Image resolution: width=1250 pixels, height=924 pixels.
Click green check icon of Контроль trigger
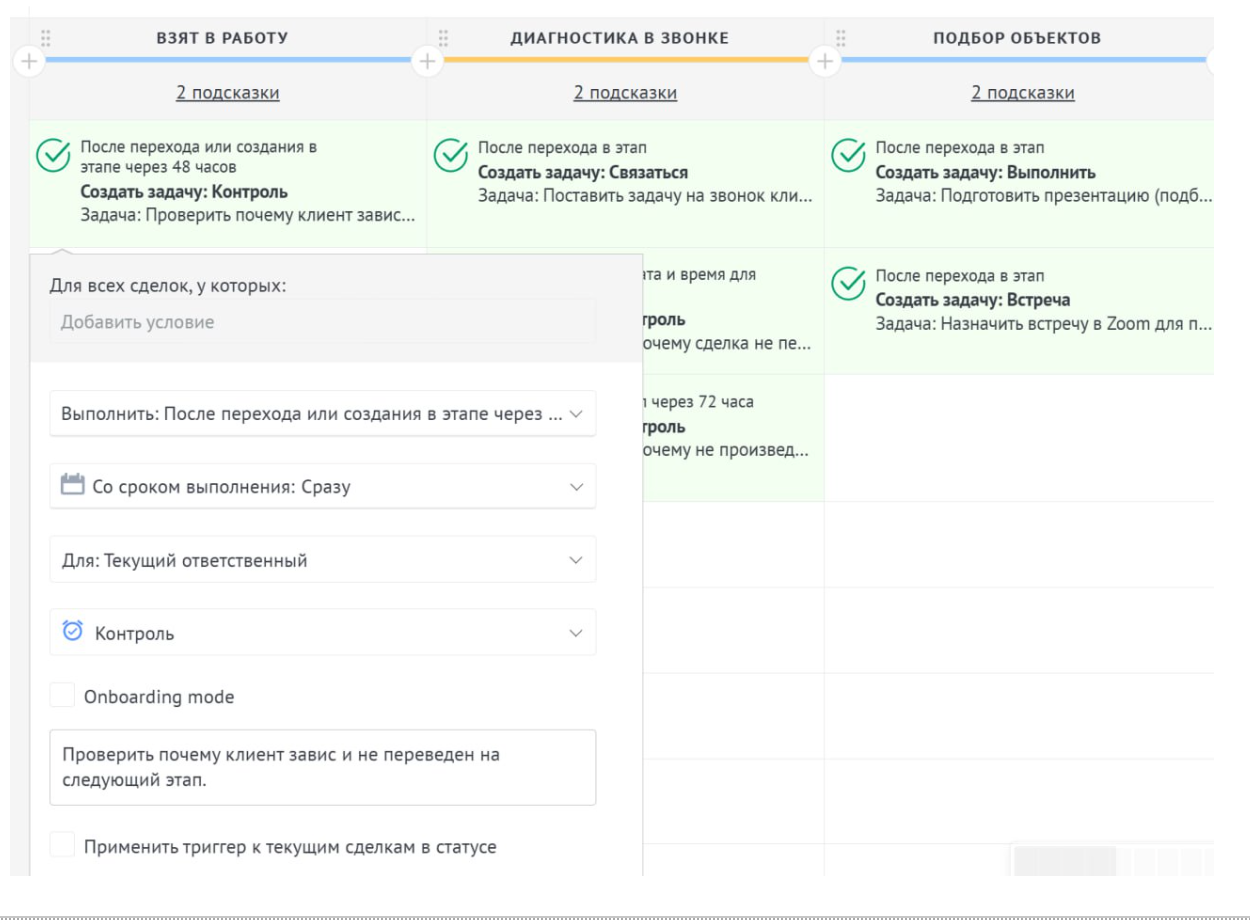(52, 157)
